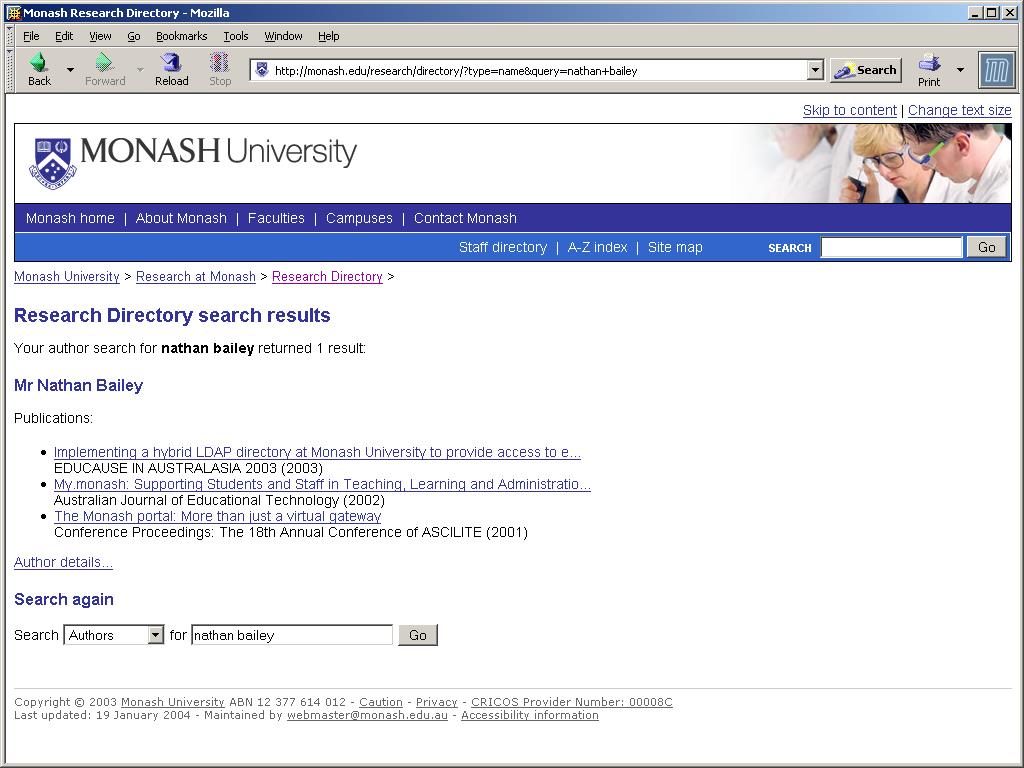
Task: Reload the page with the Reload icon
Action: (171, 63)
